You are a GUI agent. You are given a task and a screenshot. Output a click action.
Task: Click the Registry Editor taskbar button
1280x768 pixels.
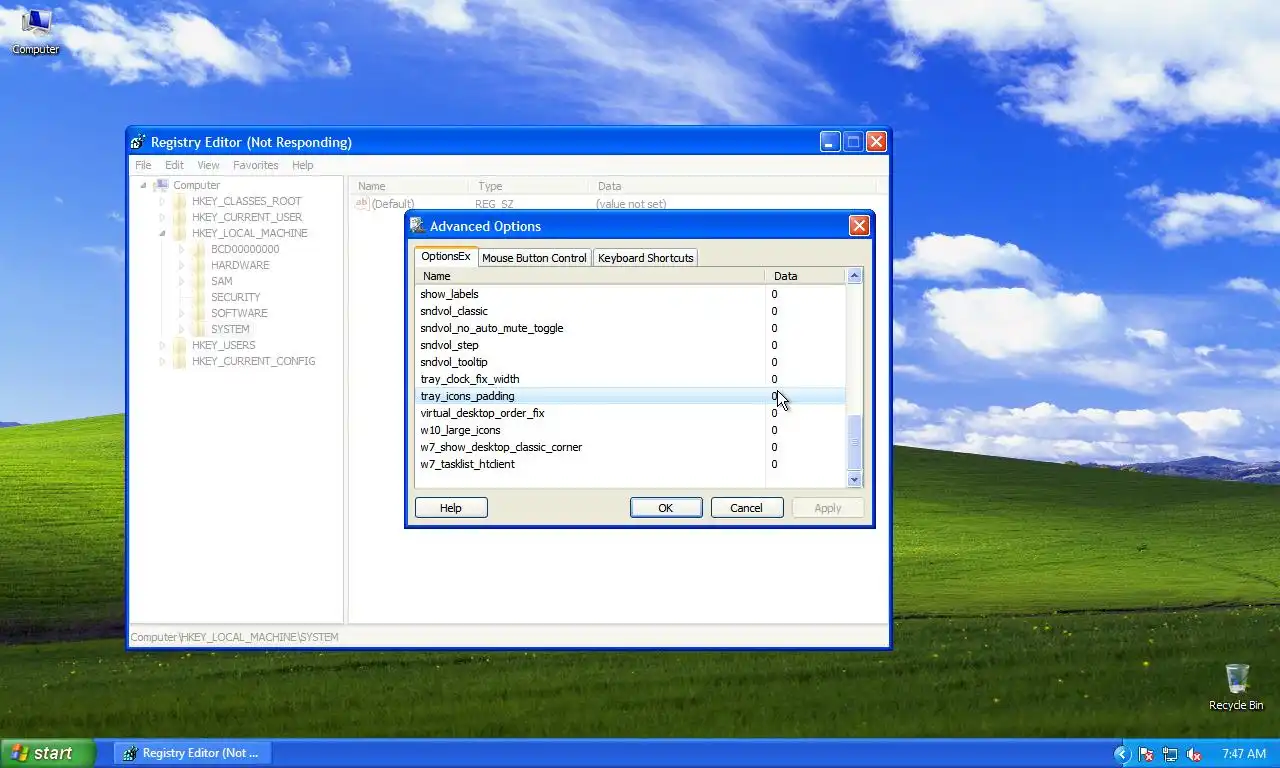click(192, 753)
